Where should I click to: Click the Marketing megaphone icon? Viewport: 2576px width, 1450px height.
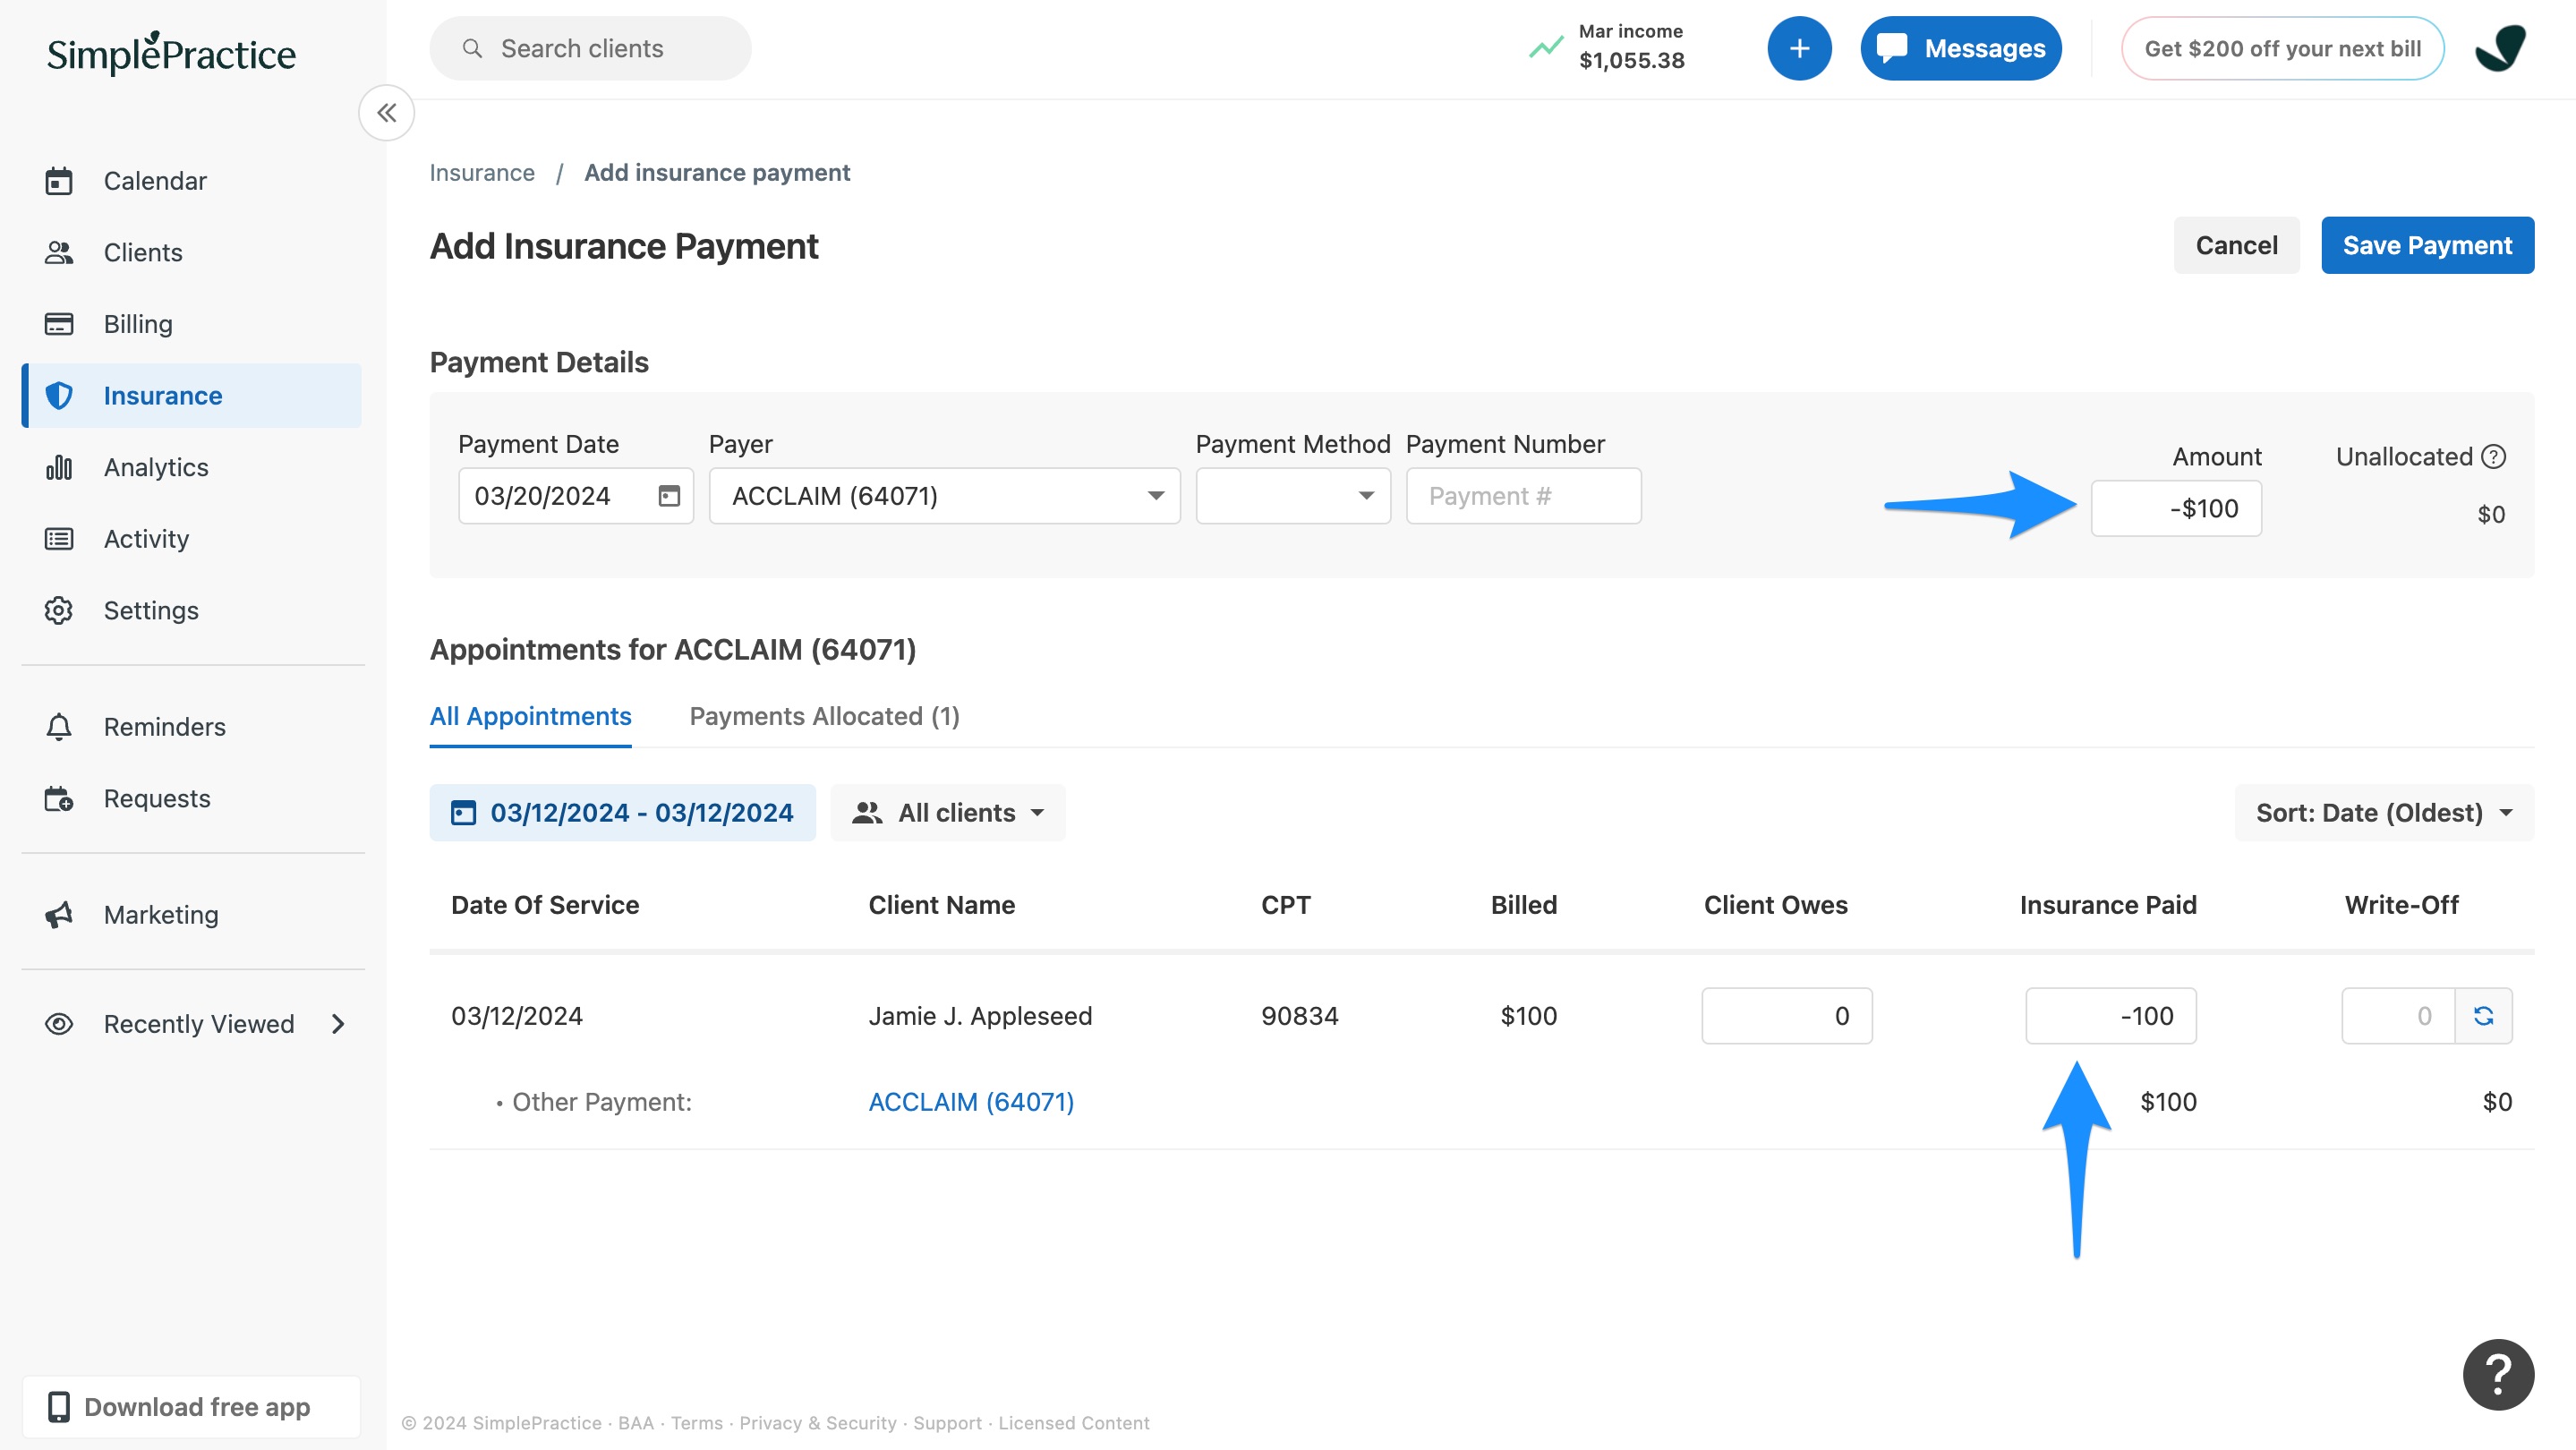(x=59, y=915)
